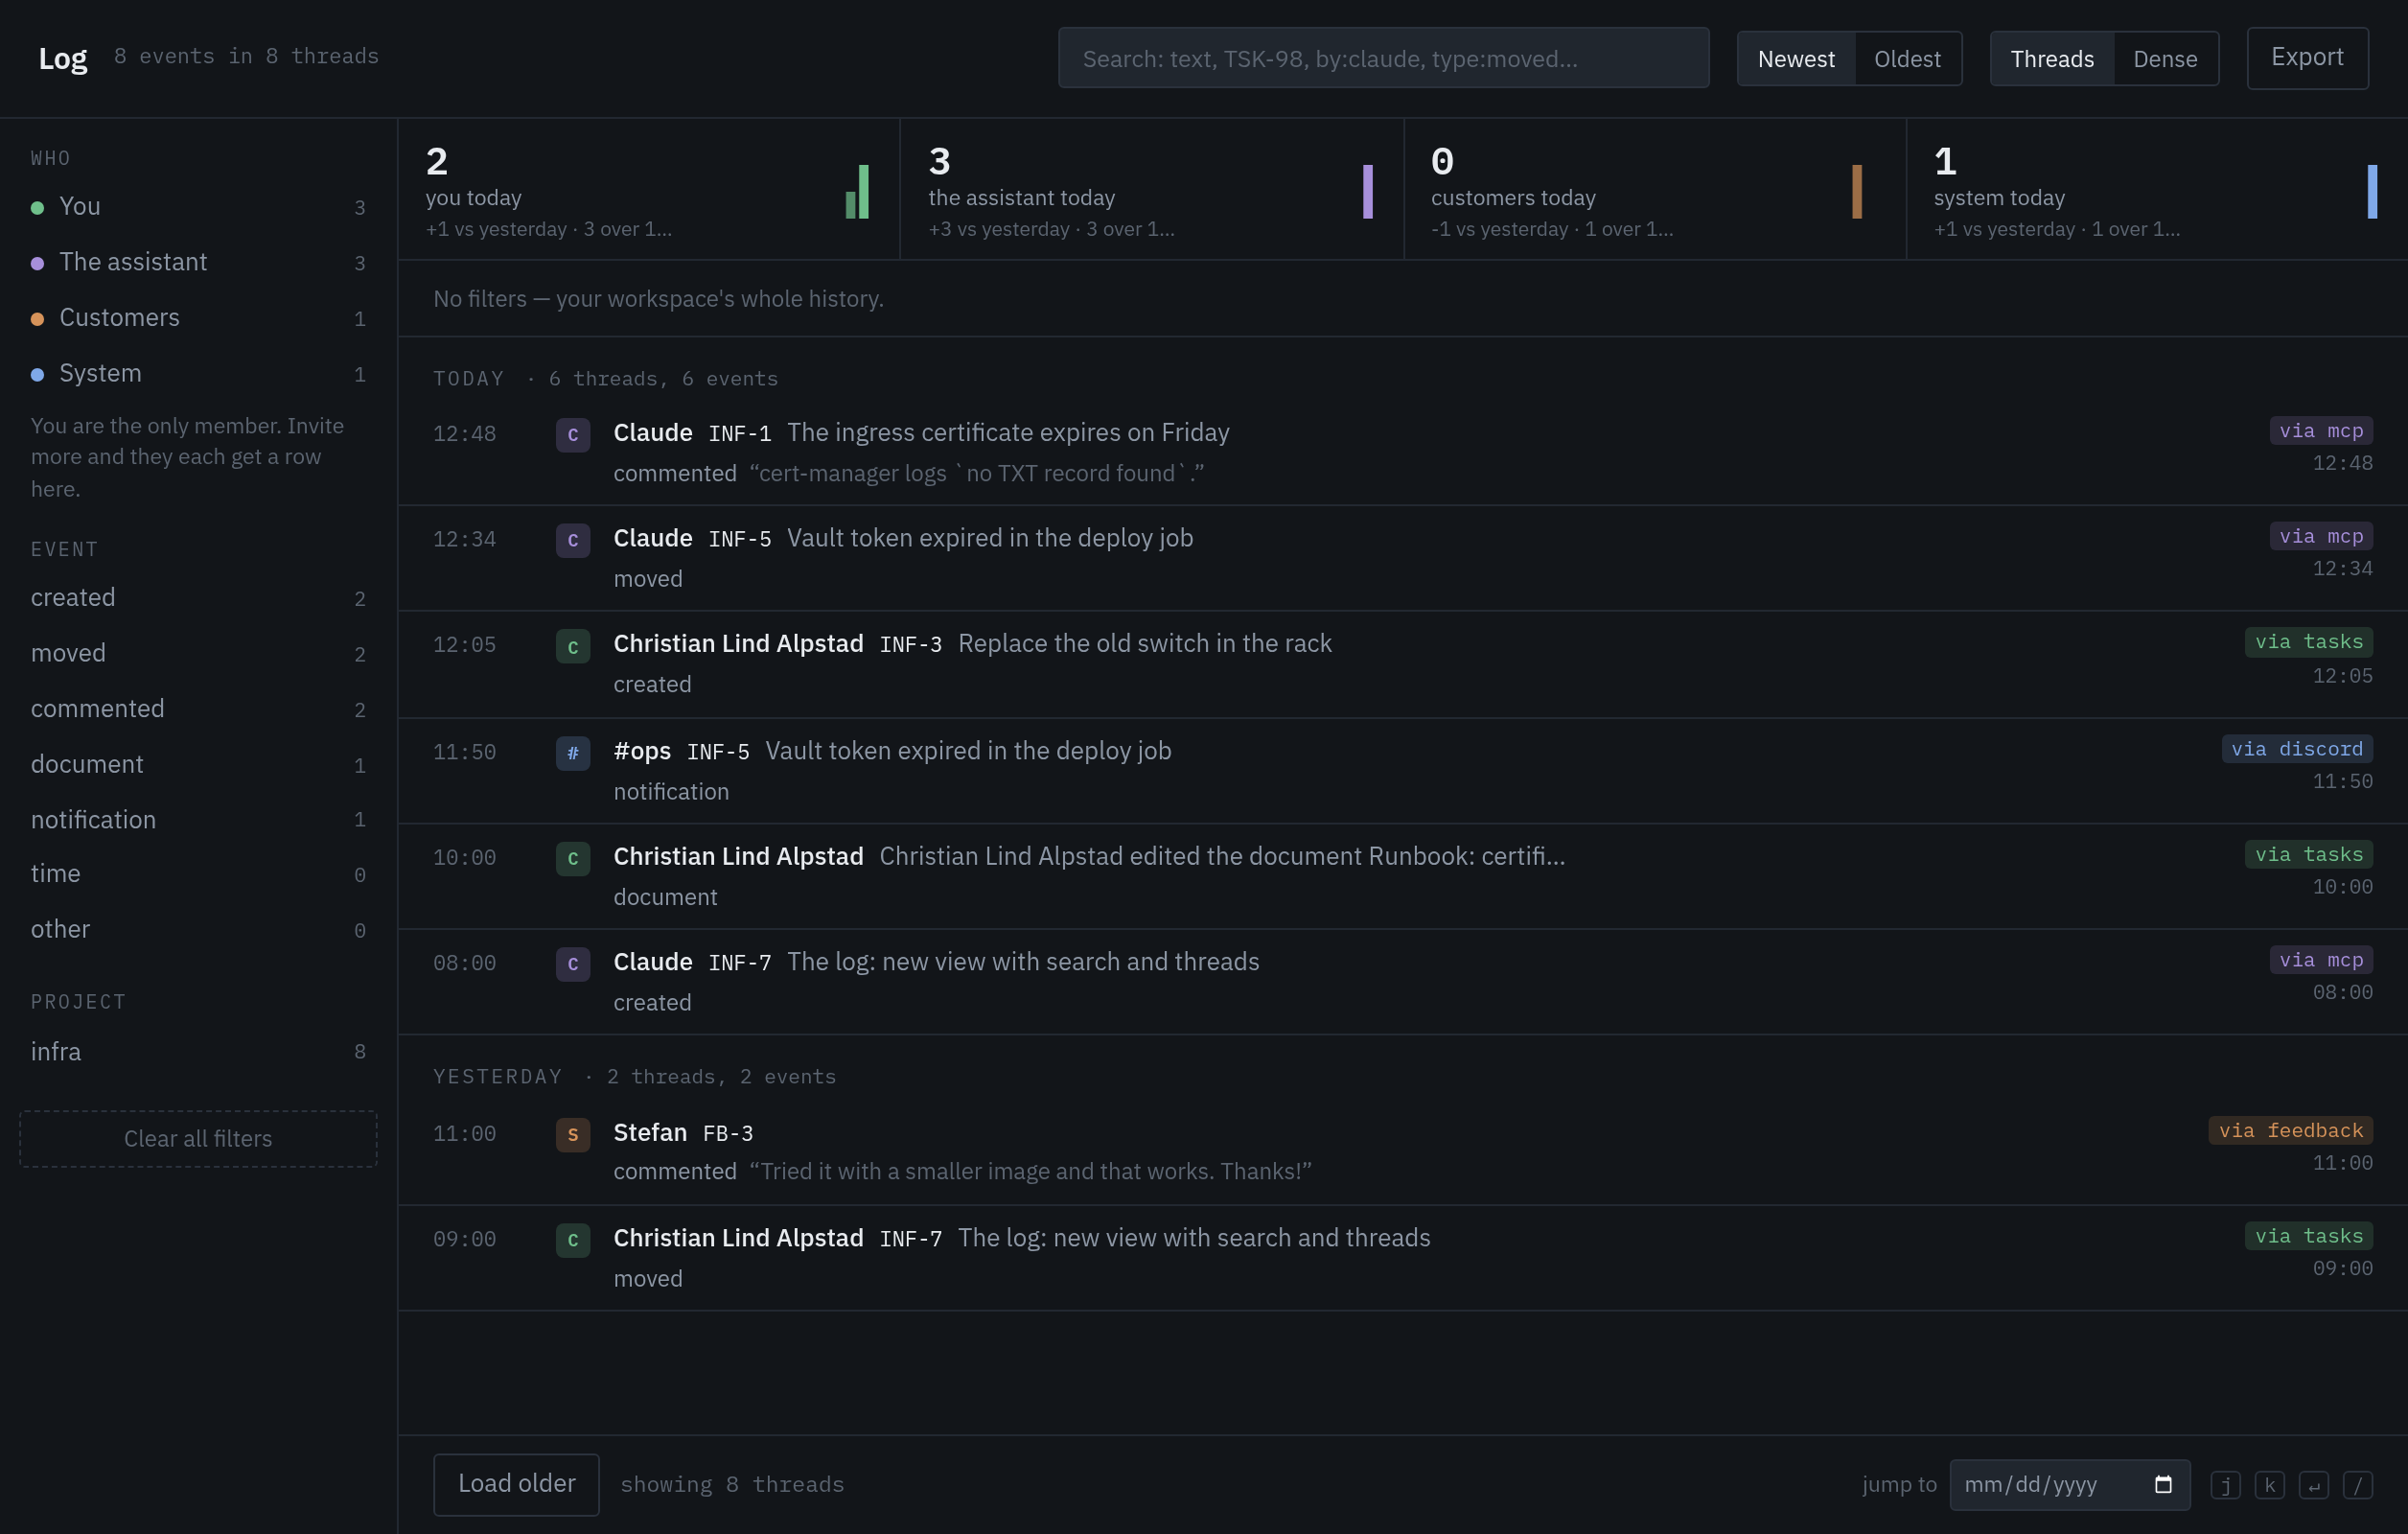Select Newest sort order
The image size is (2408, 1534).
click(x=1796, y=59)
